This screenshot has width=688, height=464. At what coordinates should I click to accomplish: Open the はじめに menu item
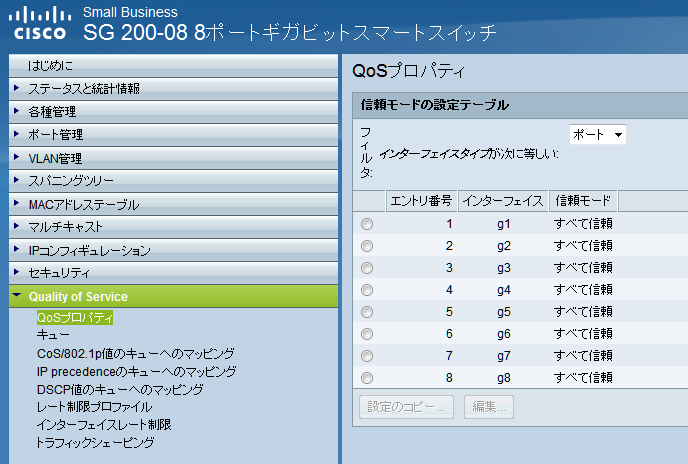(50, 66)
